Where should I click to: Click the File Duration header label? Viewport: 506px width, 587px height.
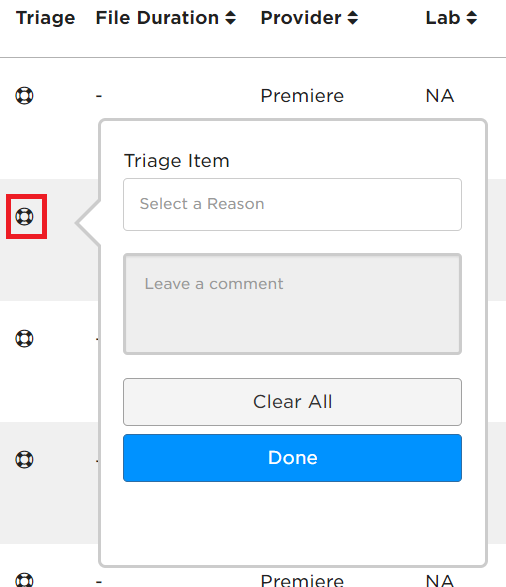coord(157,18)
